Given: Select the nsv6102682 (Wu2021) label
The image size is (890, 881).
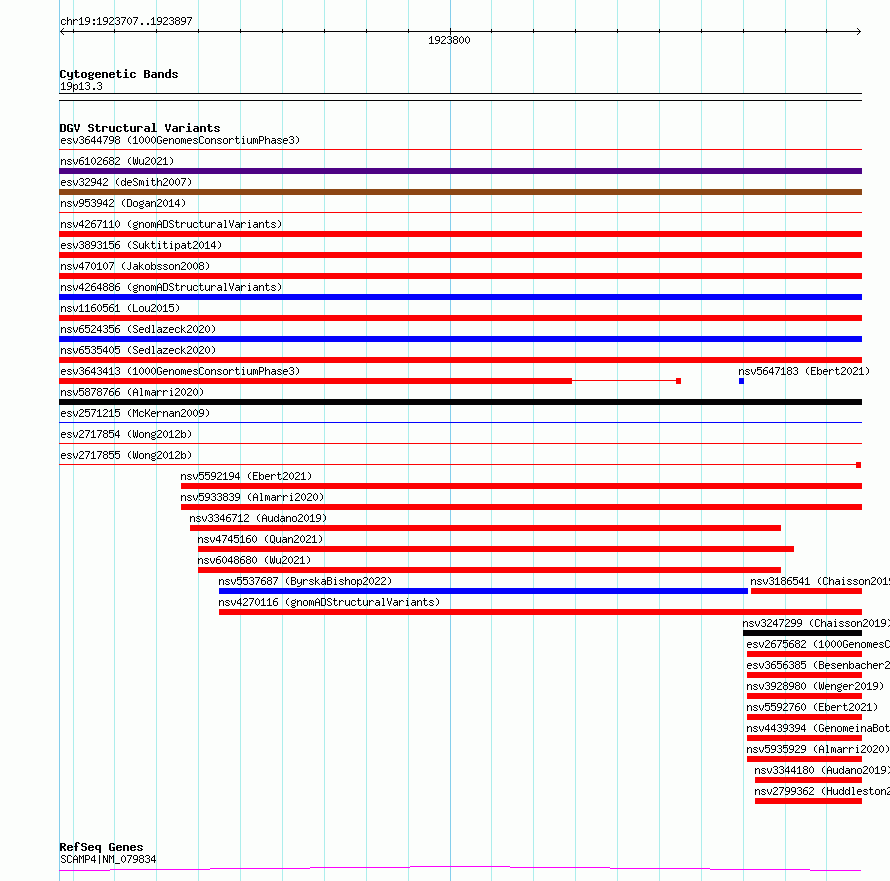Looking at the screenshot, I should (117, 161).
